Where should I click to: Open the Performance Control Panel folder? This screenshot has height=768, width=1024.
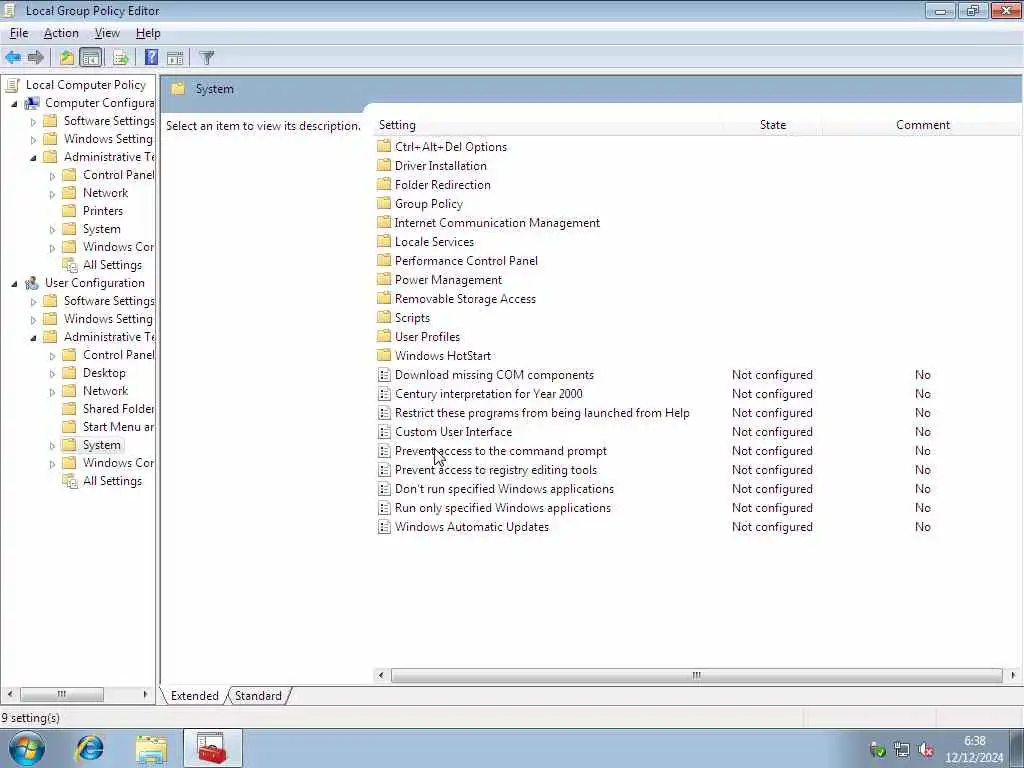click(x=466, y=261)
